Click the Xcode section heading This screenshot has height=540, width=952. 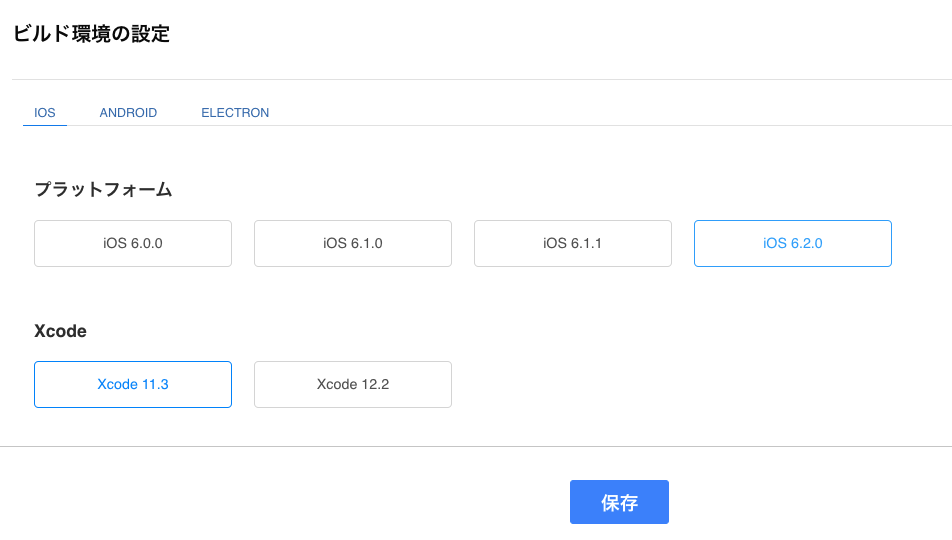point(60,331)
